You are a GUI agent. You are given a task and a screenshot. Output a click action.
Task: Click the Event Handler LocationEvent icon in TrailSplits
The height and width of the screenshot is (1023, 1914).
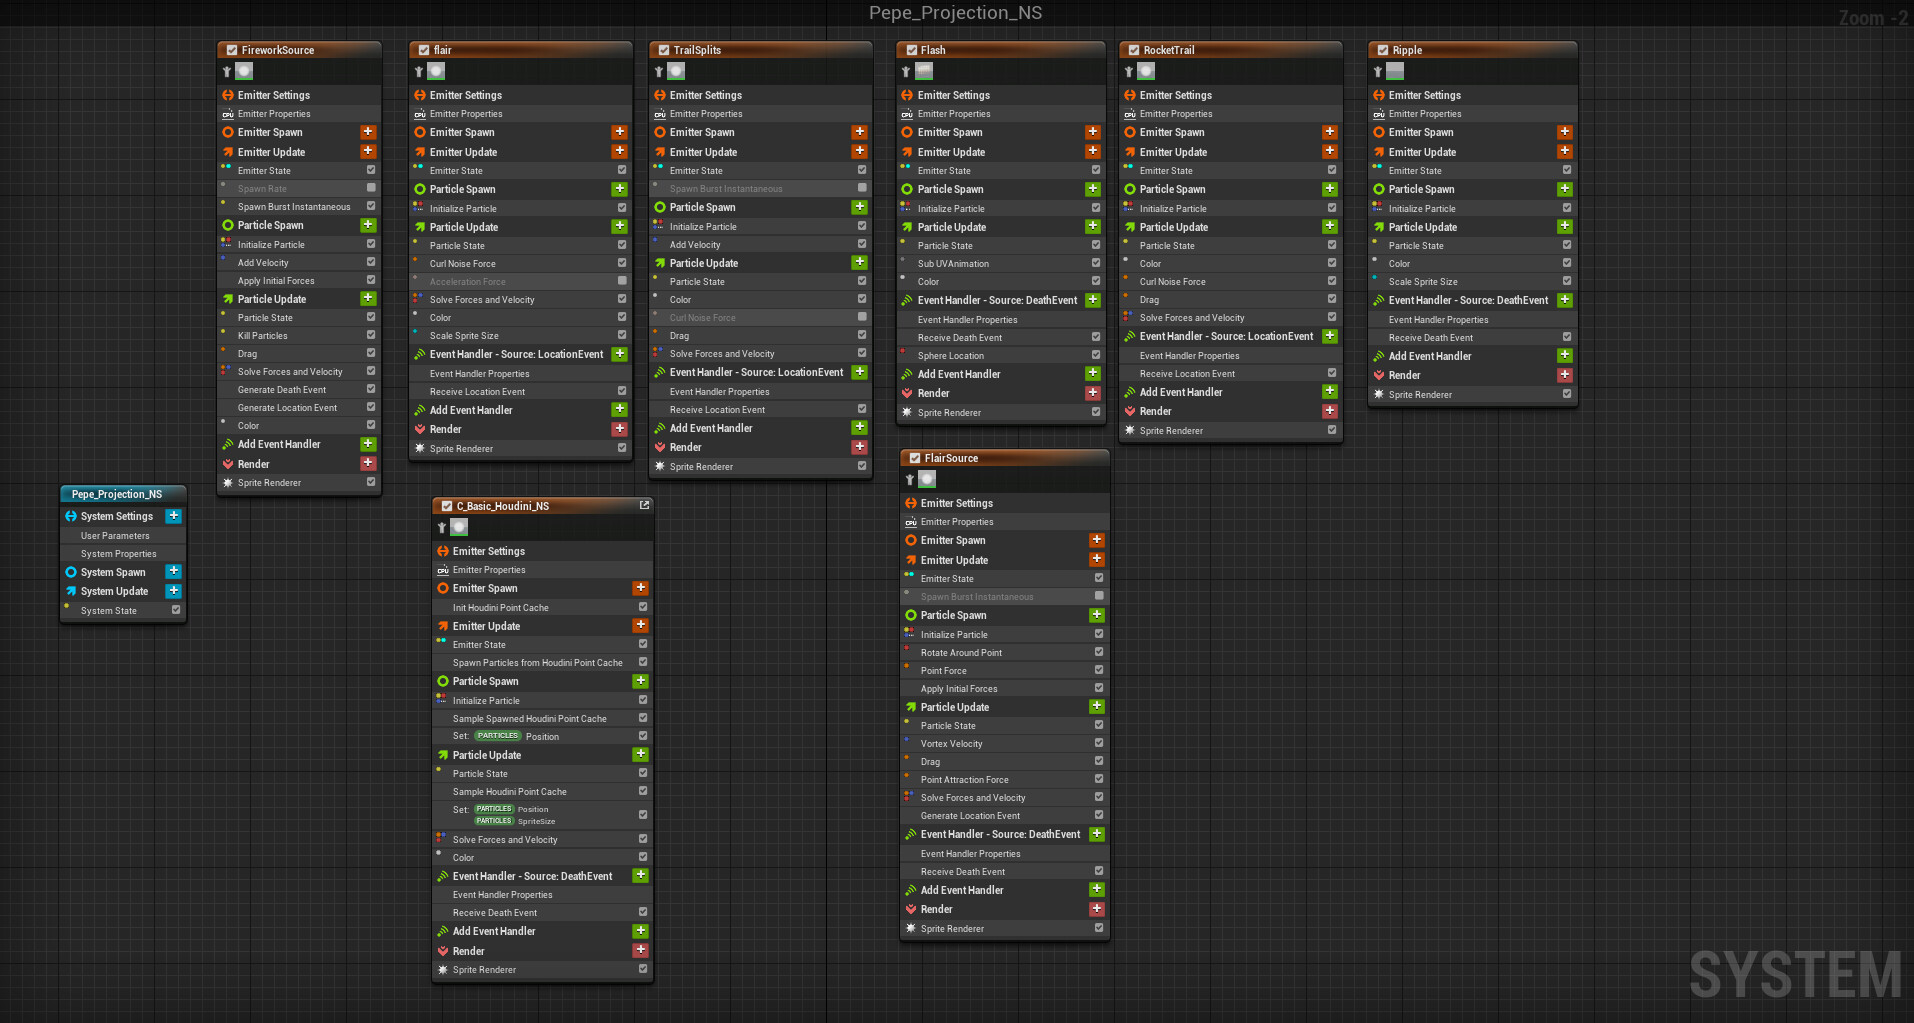coord(661,371)
